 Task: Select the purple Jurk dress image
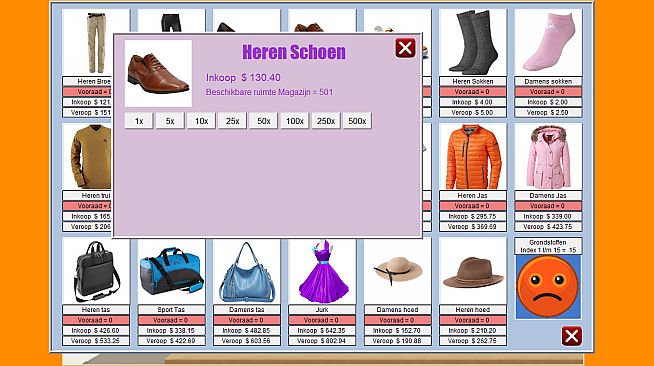322,271
